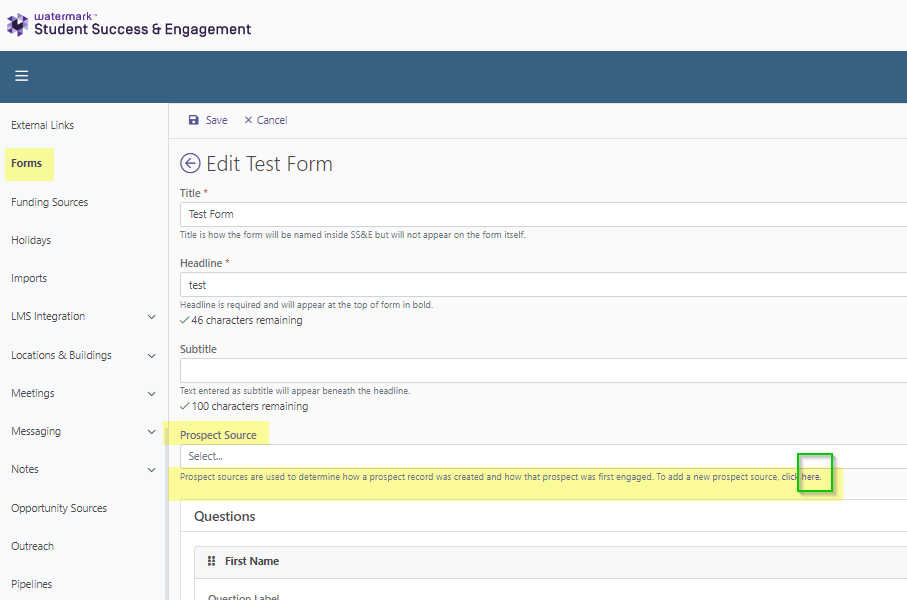The width and height of the screenshot is (907, 600).
Task: Open Opportunity Sources in the sidebar
Action: 59,508
